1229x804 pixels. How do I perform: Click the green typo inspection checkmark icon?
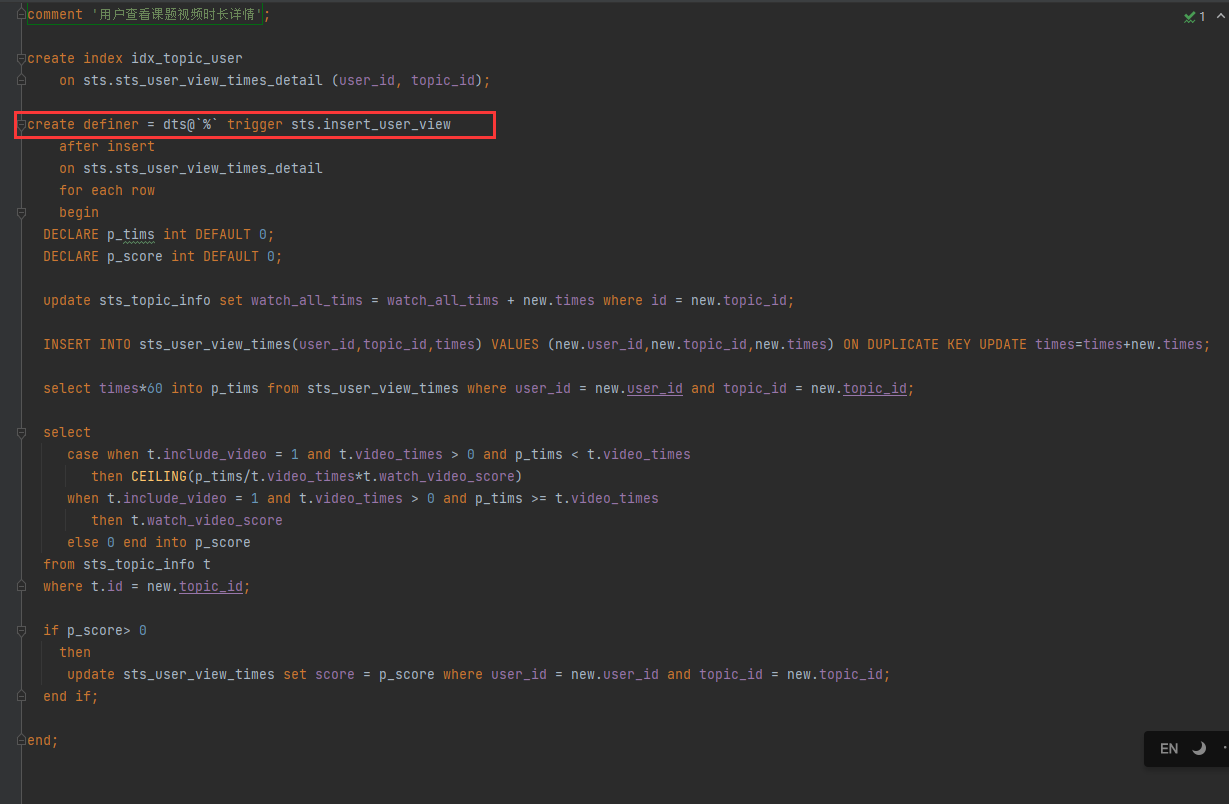1189,17
